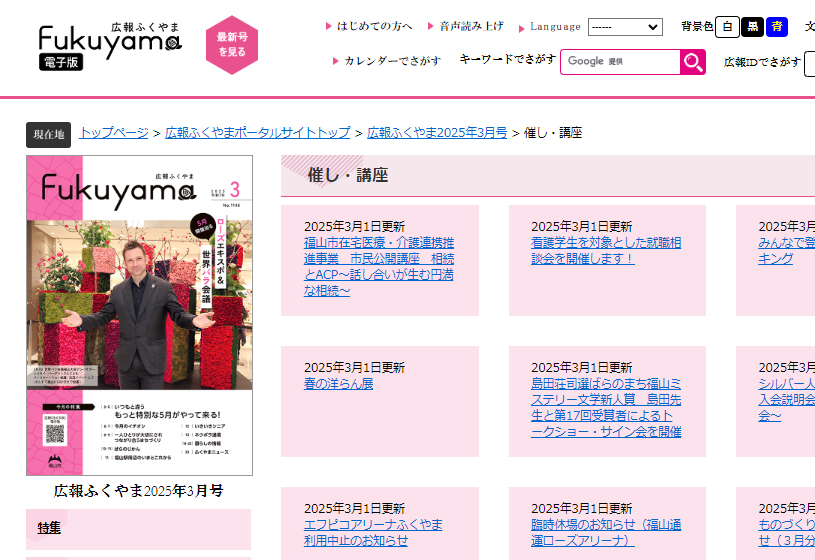This screenshot has height=560, width=815.
Task: Focus the Google keyword search field
Action: pyautogui.click(x=620, y=62)
